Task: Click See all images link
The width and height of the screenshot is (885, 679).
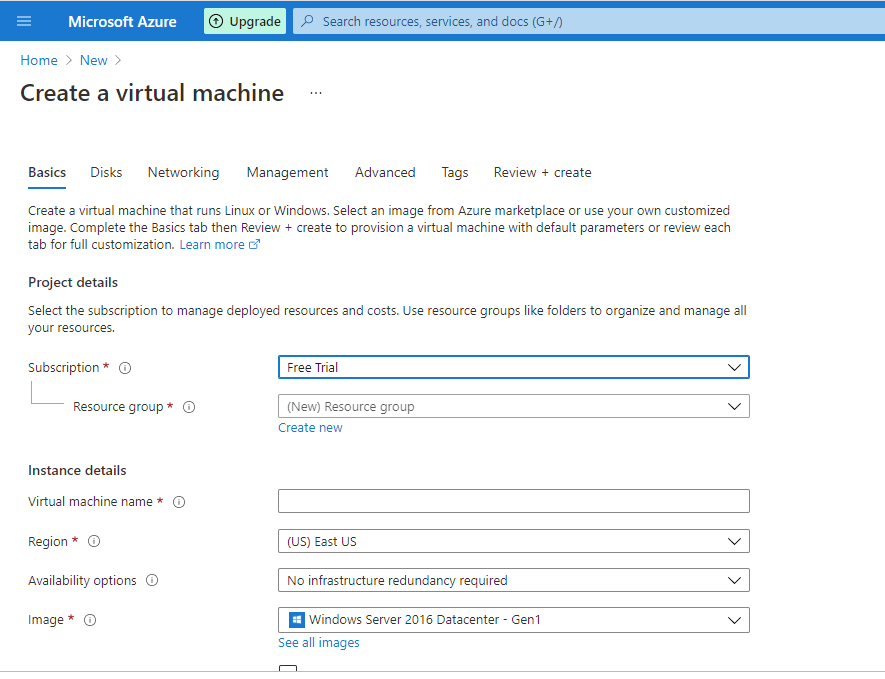Action: (x=319, y=643)
